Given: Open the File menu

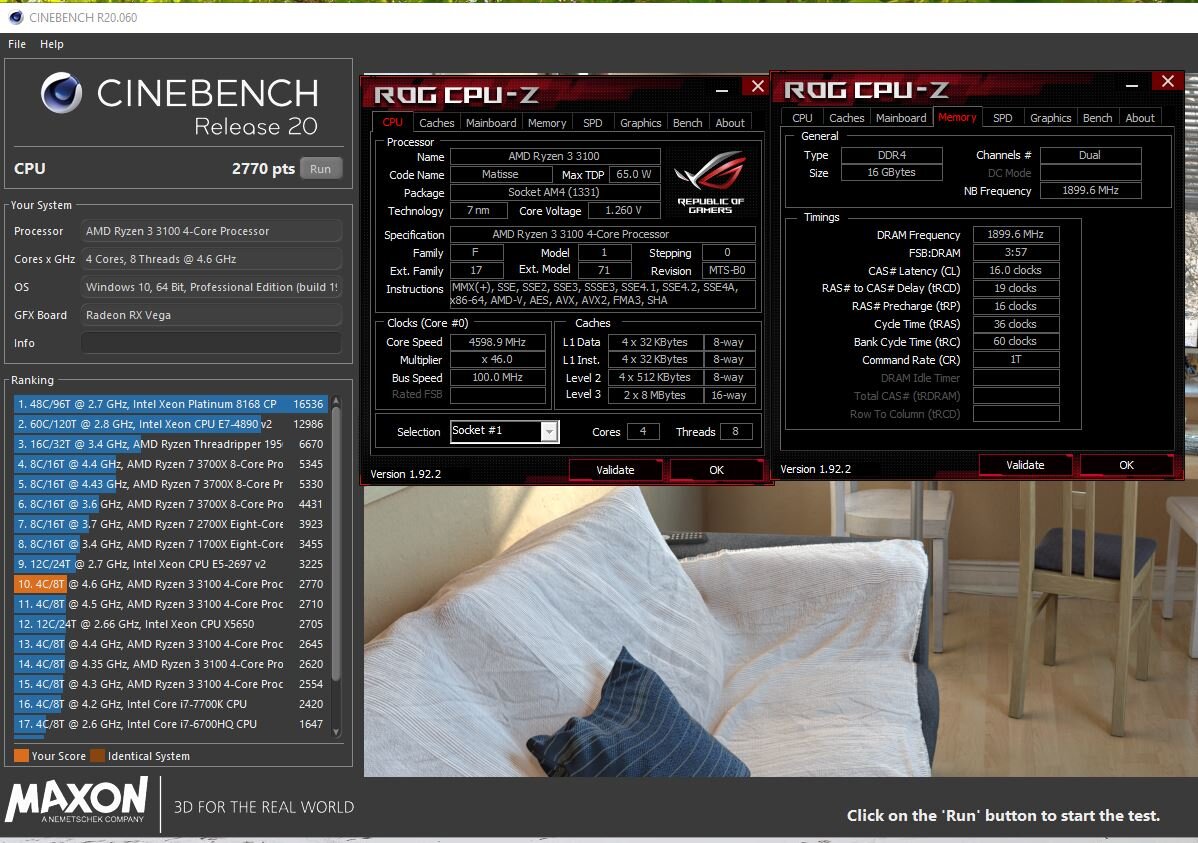Looking at the screenshot, I should tap(17, 44).
